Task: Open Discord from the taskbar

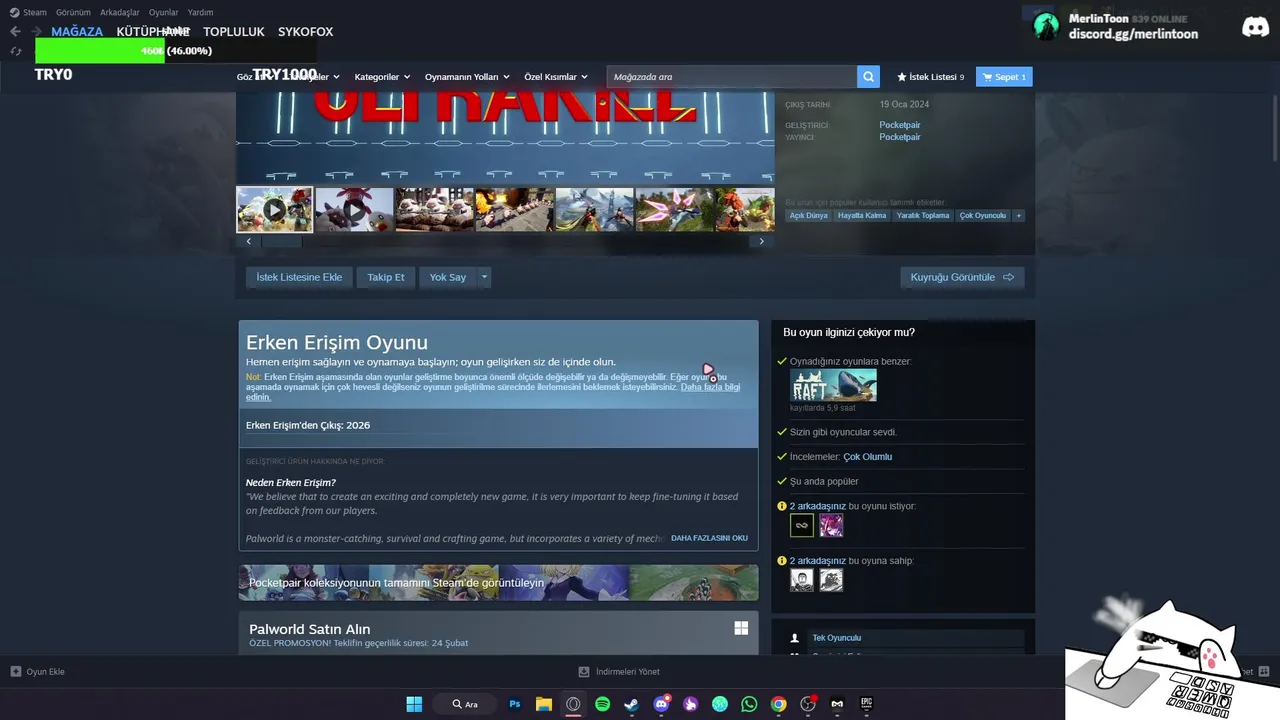Action: click(661, 704)
